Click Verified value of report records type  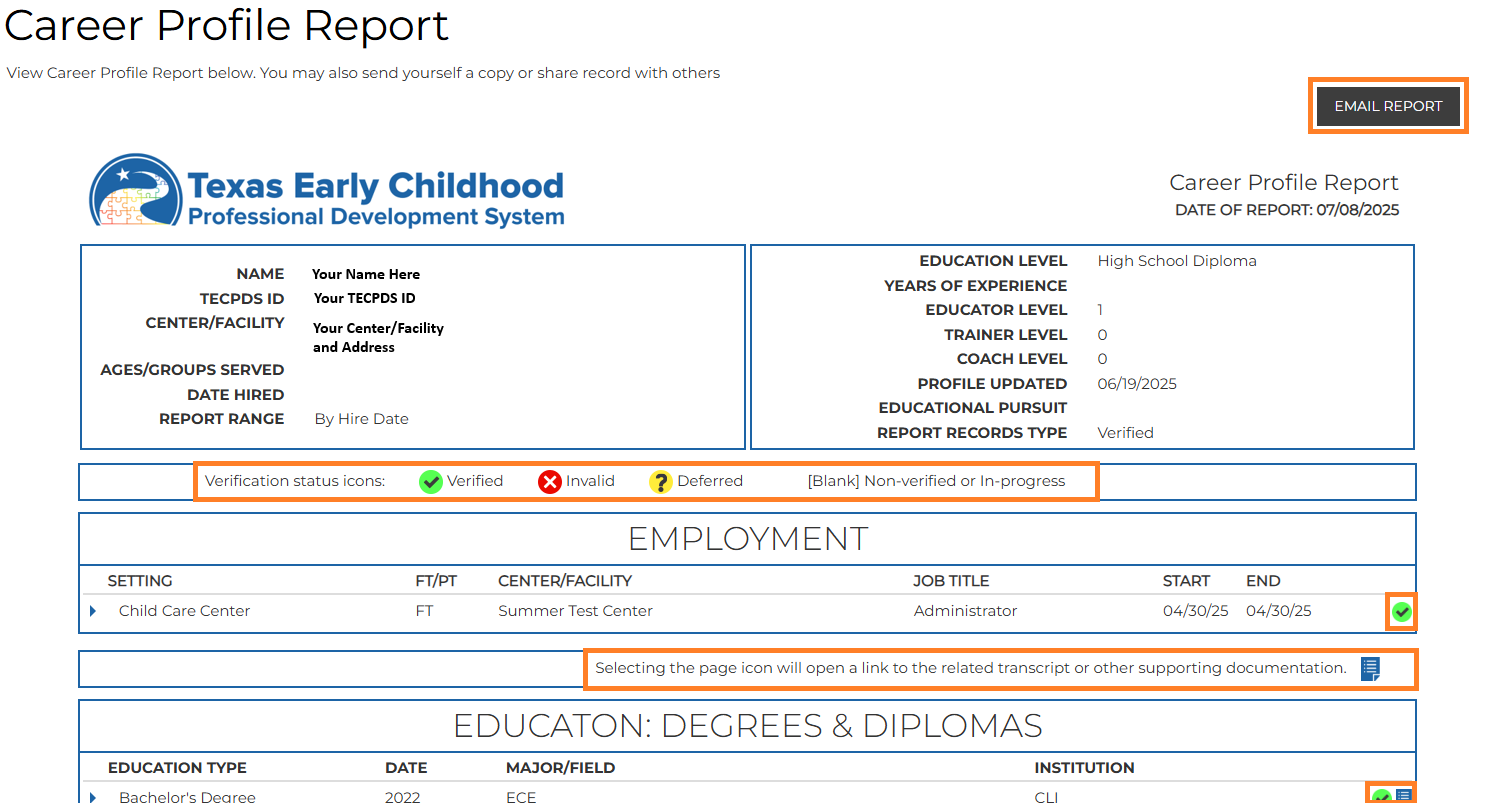pos(1125,433)
